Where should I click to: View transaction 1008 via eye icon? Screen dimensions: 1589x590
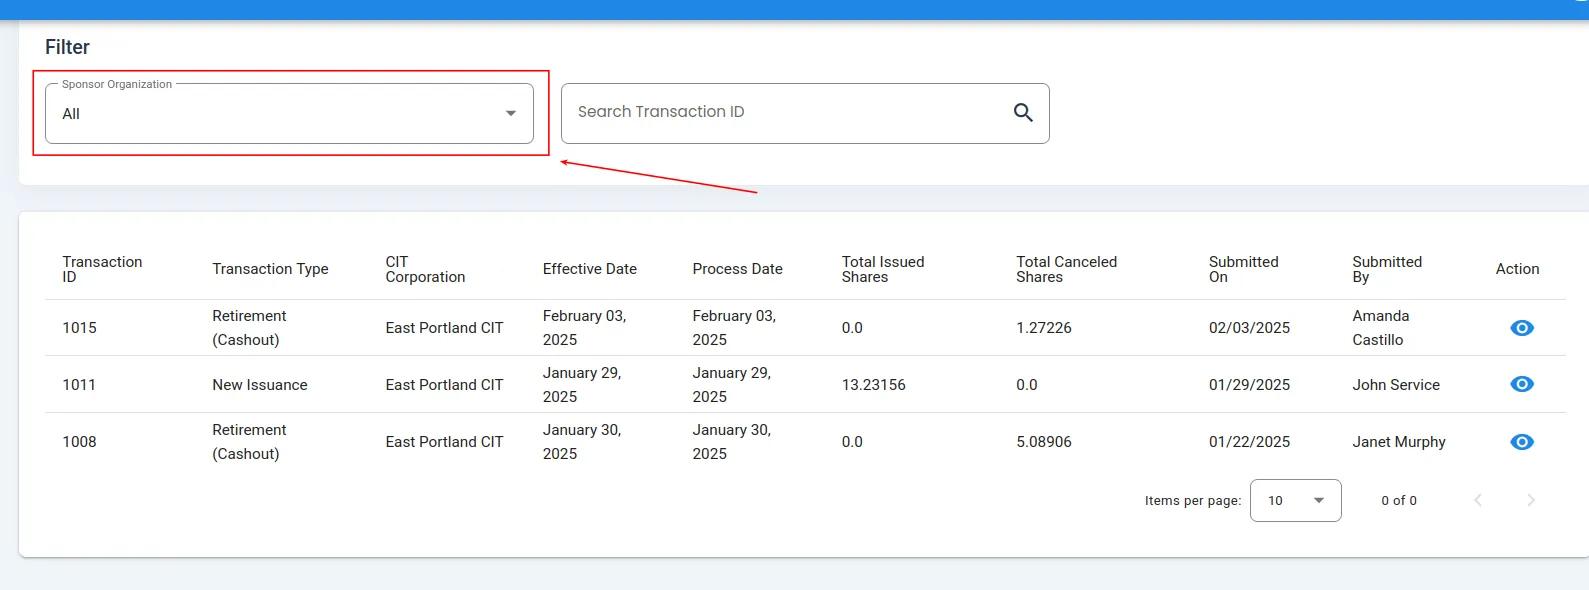(1521, 442)
